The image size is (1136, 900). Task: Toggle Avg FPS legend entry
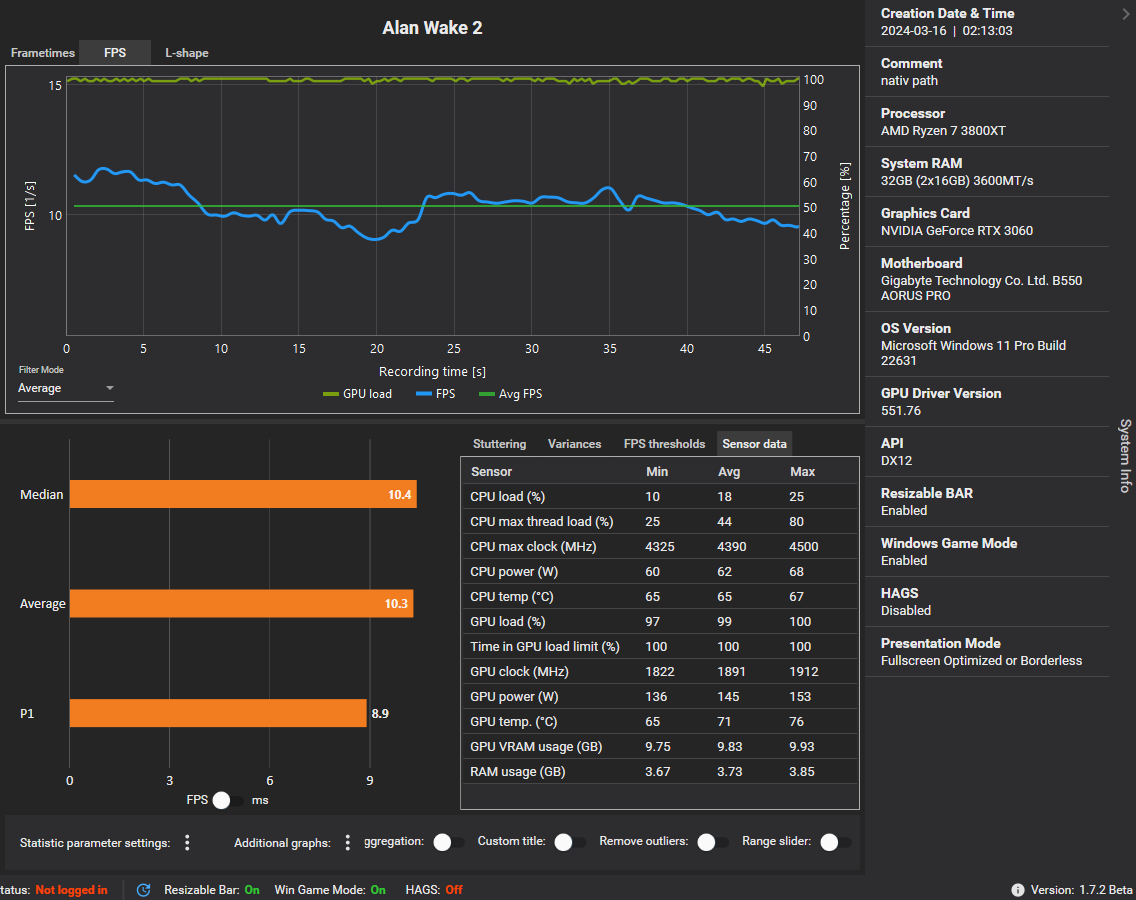(511, 394)
